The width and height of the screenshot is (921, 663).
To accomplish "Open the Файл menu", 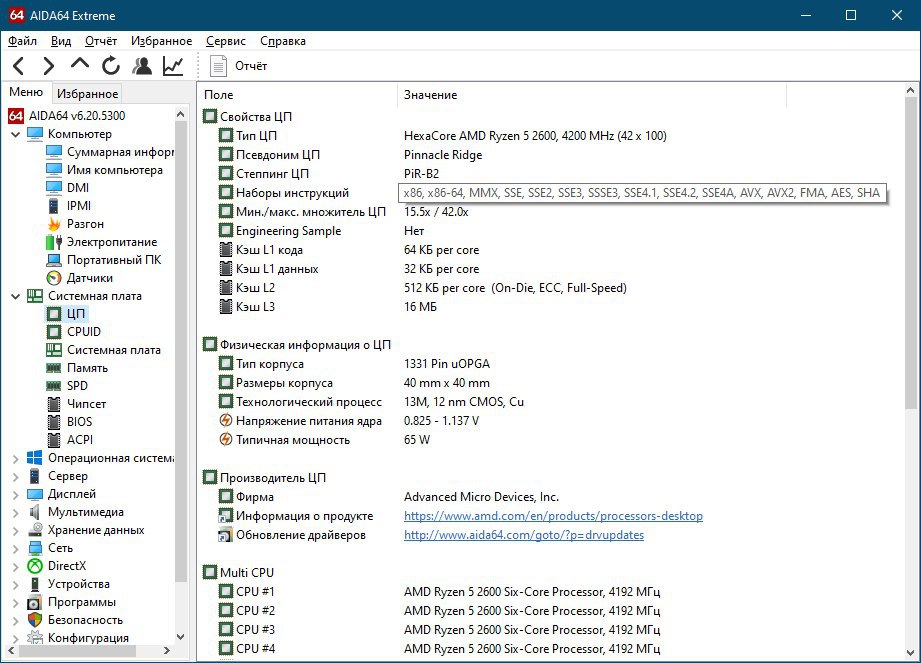I will click(22, 41).
